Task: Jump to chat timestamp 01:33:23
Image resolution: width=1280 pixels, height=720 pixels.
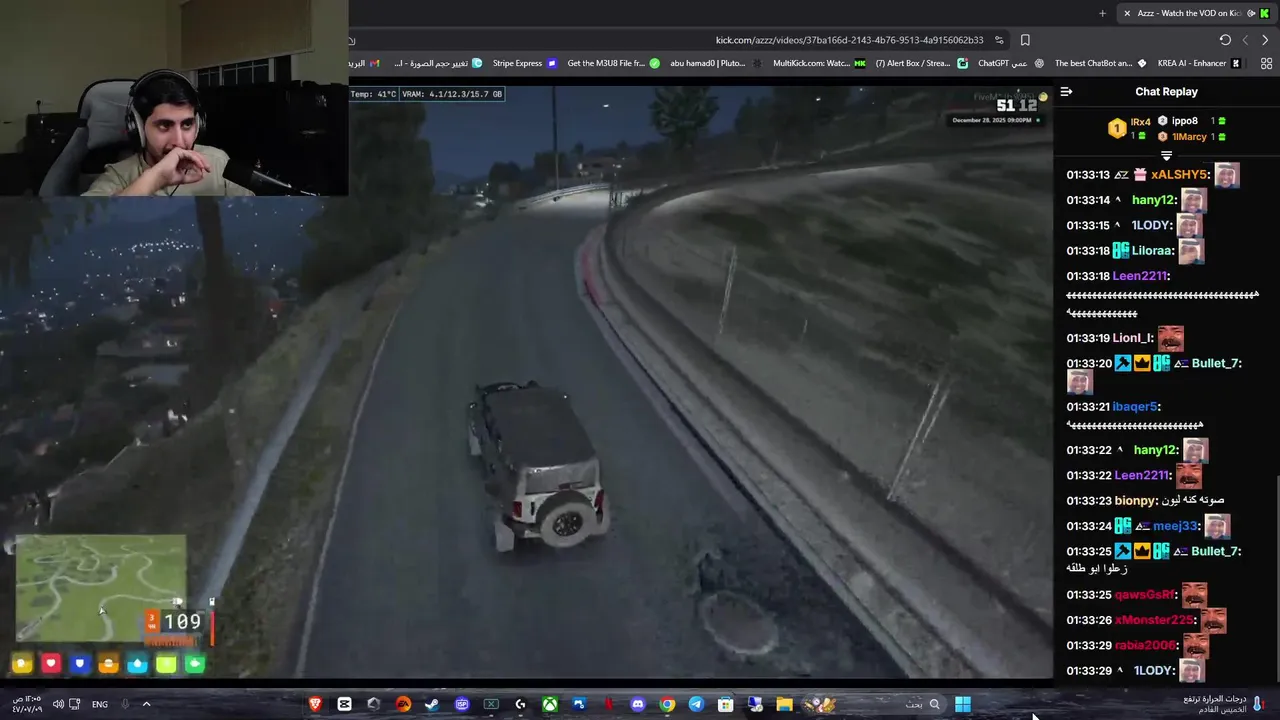Action: [1088, 500]
